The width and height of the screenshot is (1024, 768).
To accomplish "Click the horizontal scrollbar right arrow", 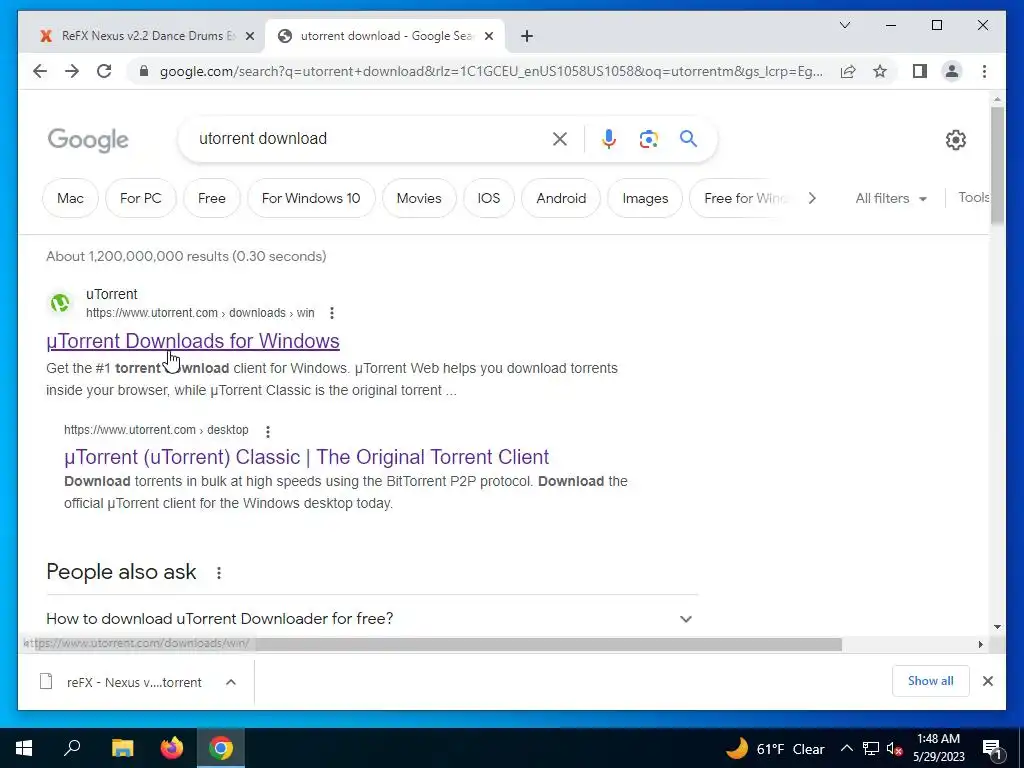I will 980,644.
